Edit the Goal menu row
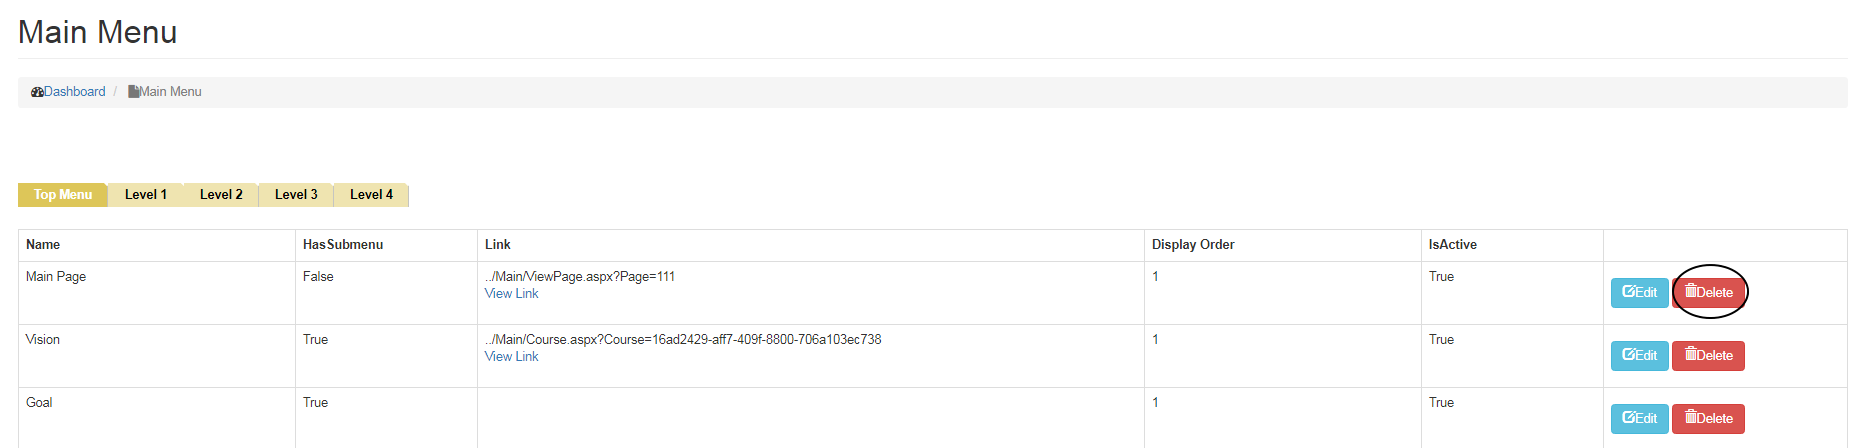The width and height of the screenshot is (1850, 448). tap(1639, 419)
